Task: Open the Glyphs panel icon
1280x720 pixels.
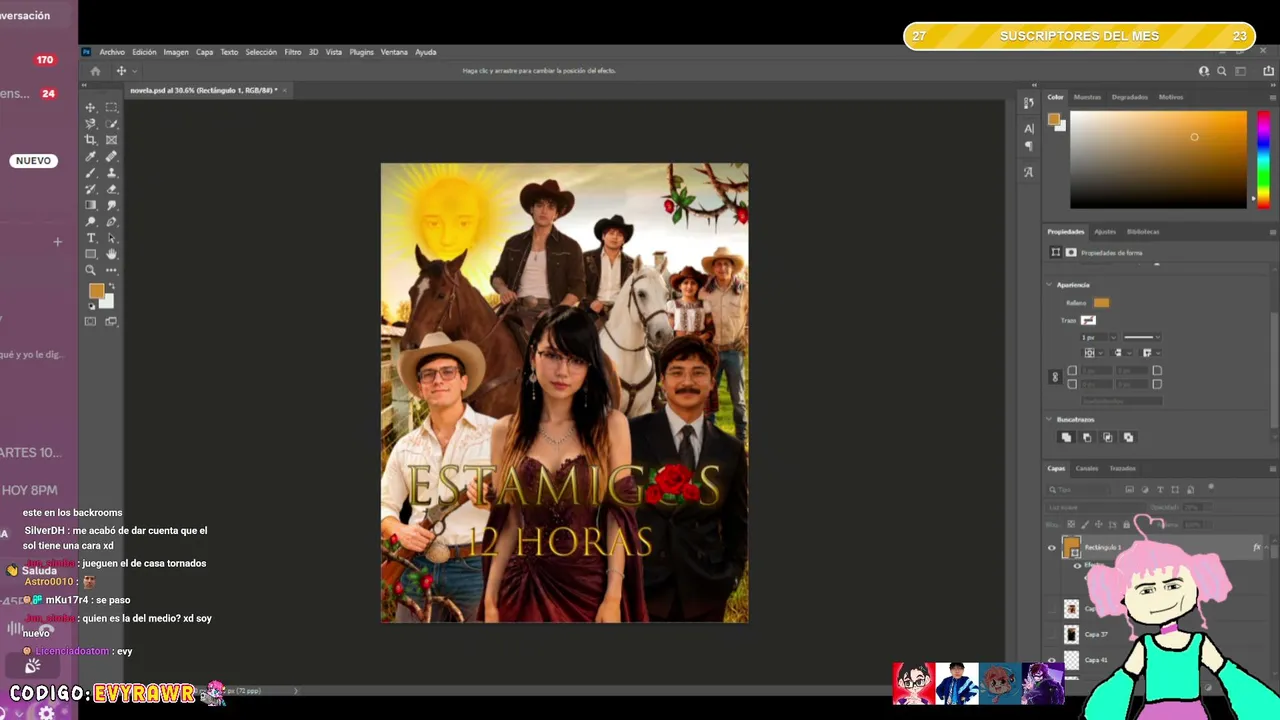Action: [1029, 172]
